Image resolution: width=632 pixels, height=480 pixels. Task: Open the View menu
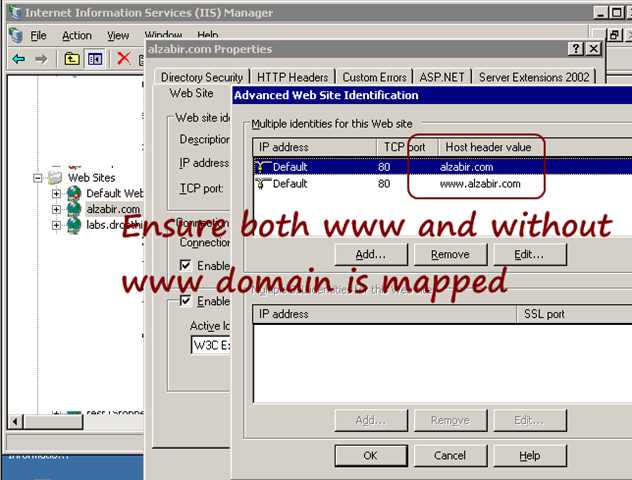[118, 36]
